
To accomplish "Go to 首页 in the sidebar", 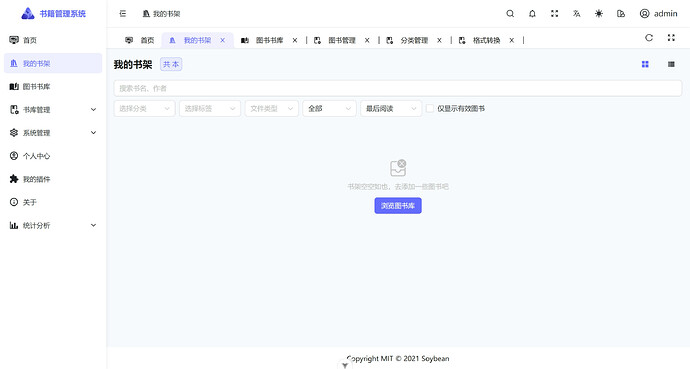I will tap(53, 40).
